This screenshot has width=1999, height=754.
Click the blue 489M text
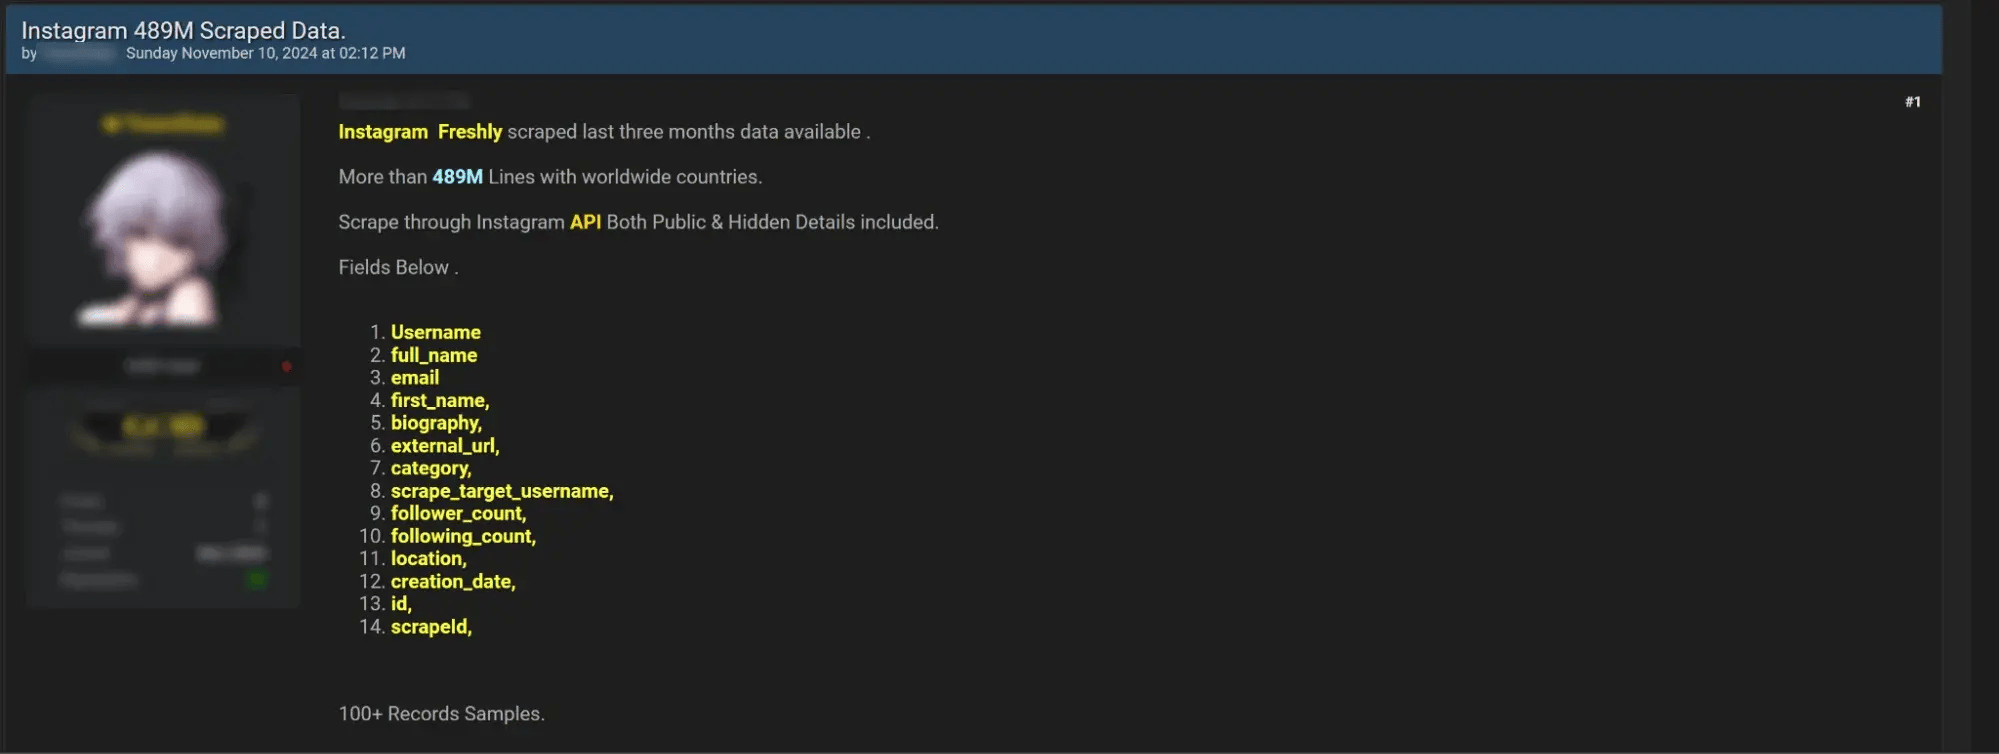457,177
